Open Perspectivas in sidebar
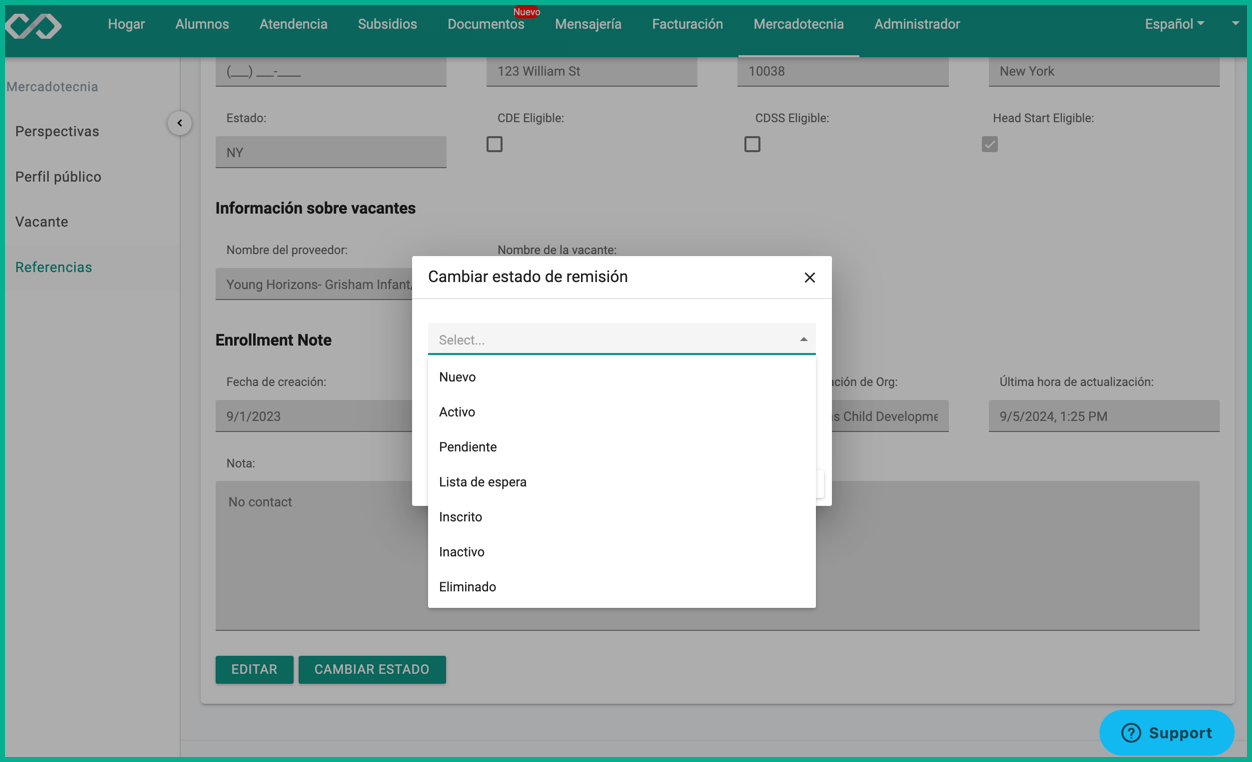This screenshot has height=762, width=1252. click(x=57, y=131)
